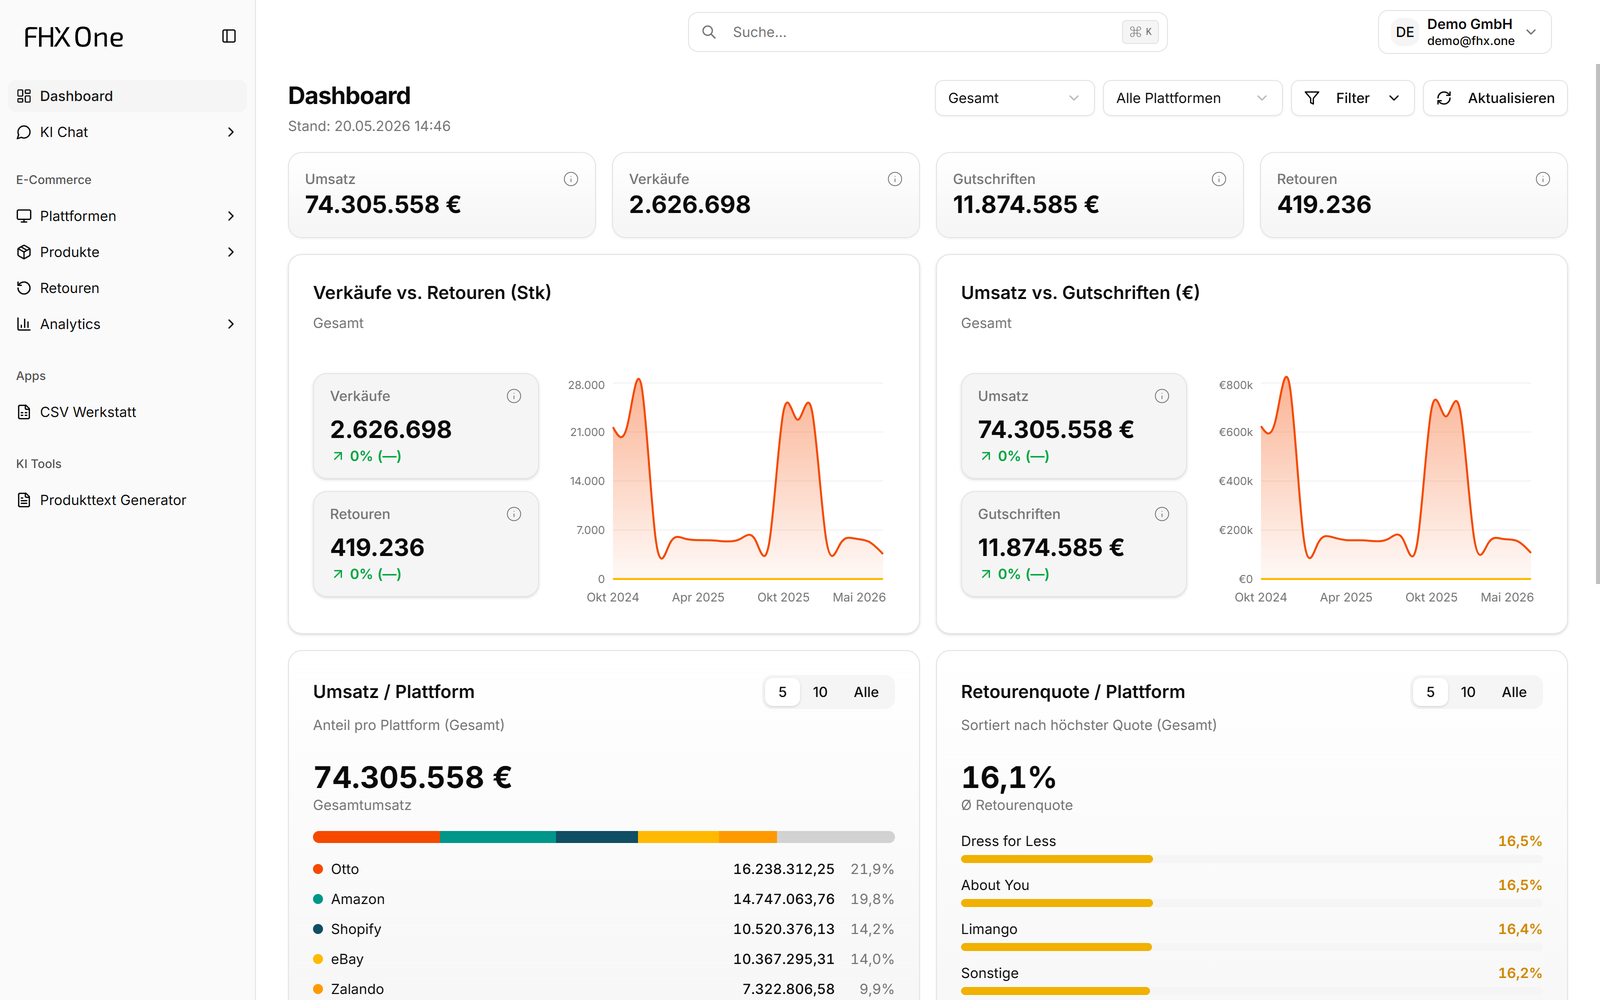Click the CSV Werkstatt file icon
1600x1000 pixels.
tap(24, 412)
